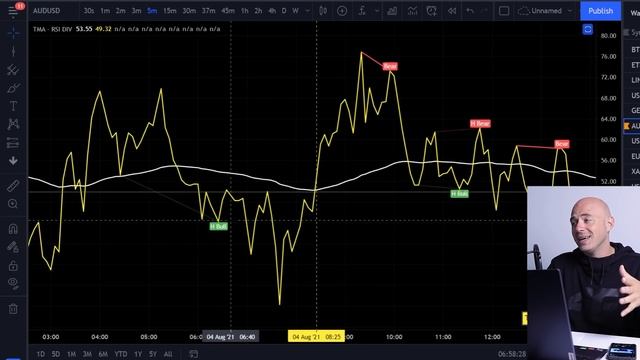This screenshot has width=640, height=360.
Task: Switch to the 3m timeframe
Action: tap(136, 11)
